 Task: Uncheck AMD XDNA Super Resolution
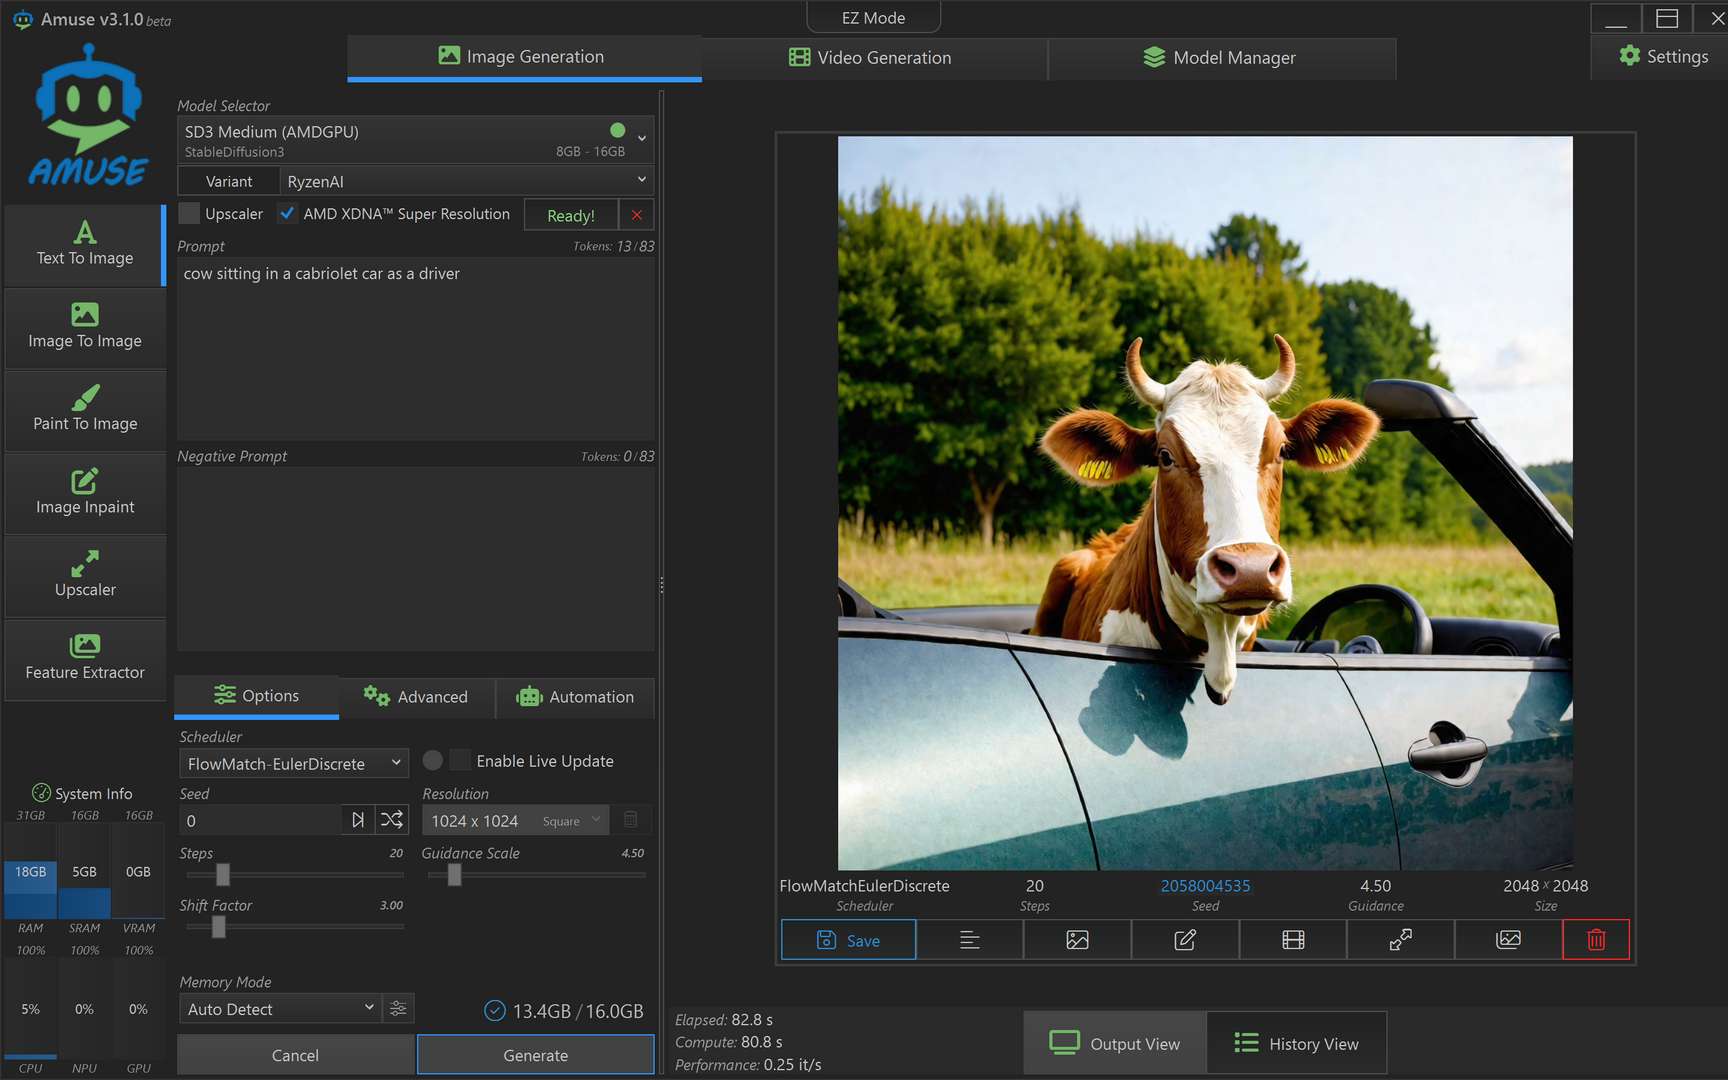(x=288, y=214)
